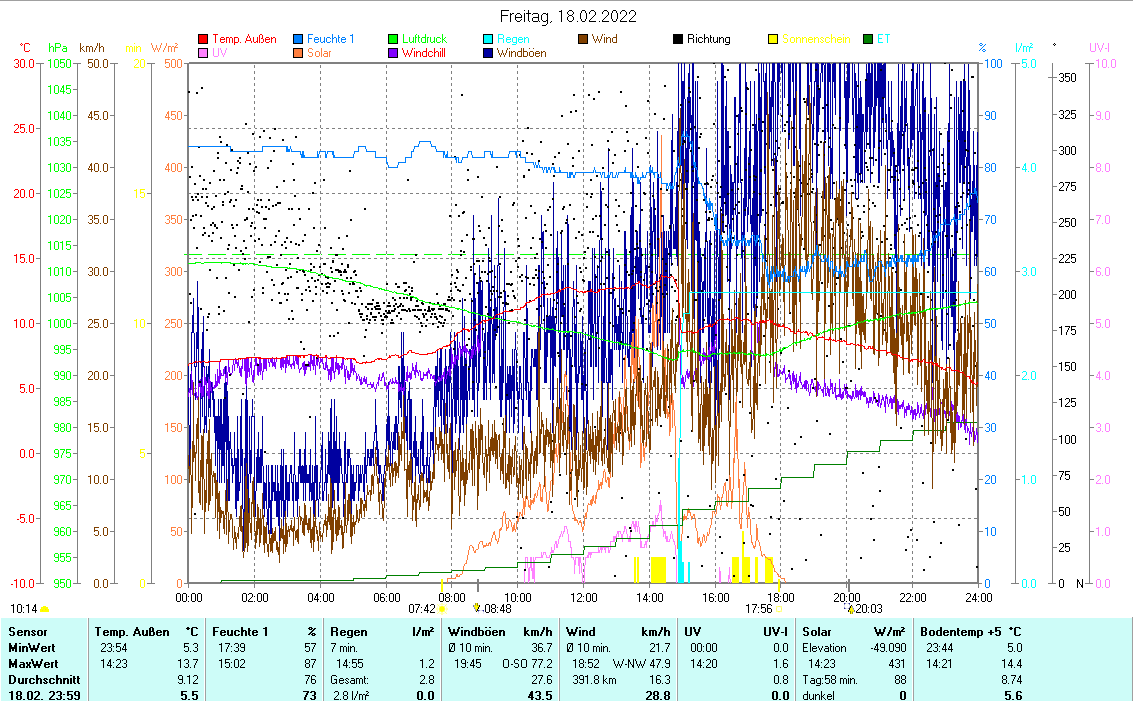Click the sunrise marker at 07:42
Screen dimensions: 1133x701
click(442, 608)
